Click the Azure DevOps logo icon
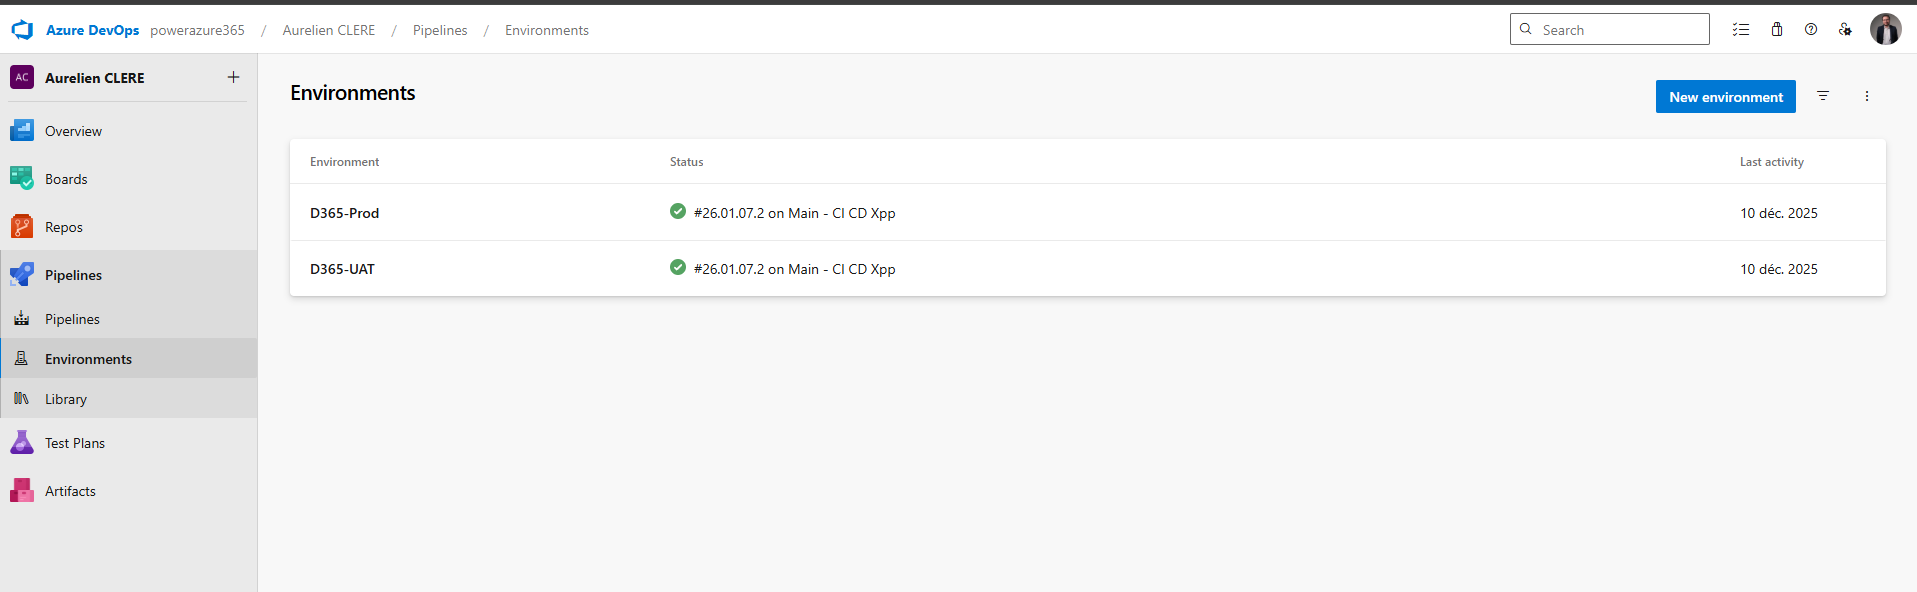 click(22, 30)
